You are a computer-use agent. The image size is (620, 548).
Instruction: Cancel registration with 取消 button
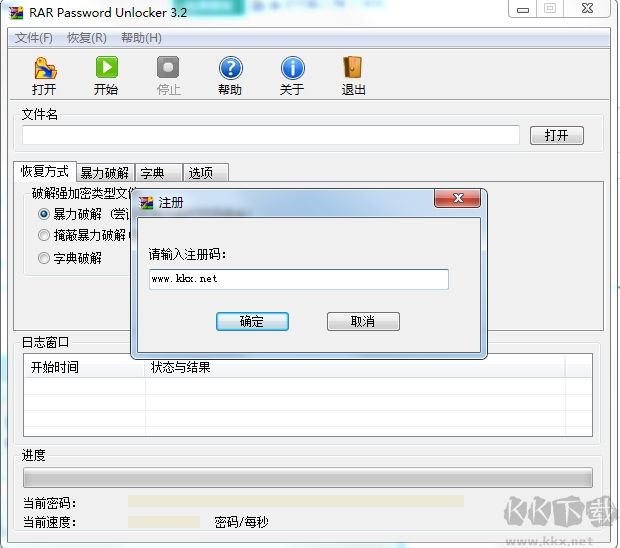tap(363, 321)
